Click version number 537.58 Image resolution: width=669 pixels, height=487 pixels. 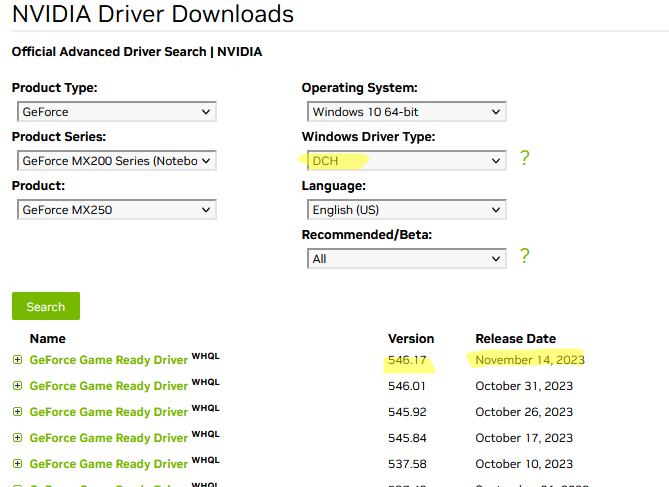[407, 464]
